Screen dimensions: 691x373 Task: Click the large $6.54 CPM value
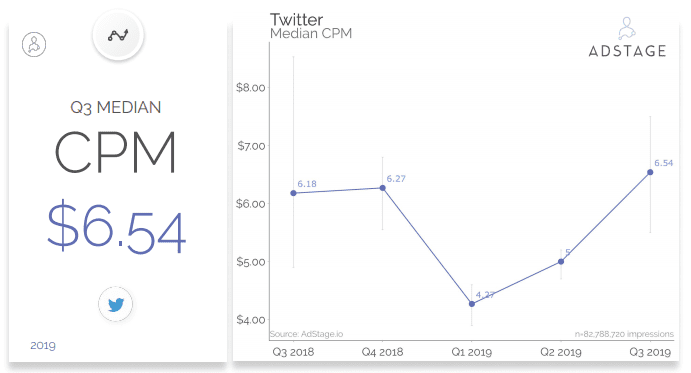(x=117, y=227)
